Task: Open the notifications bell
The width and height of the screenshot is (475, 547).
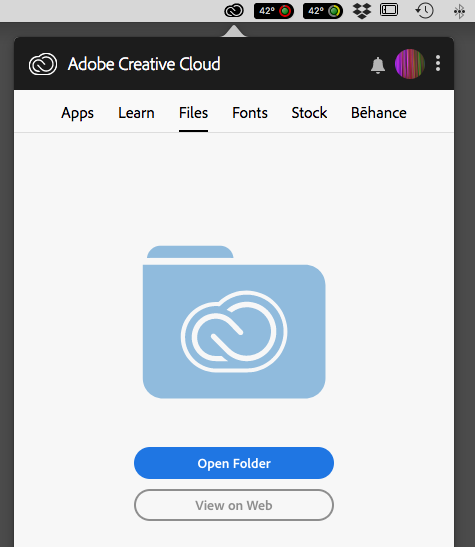Action: coord(378,65)
